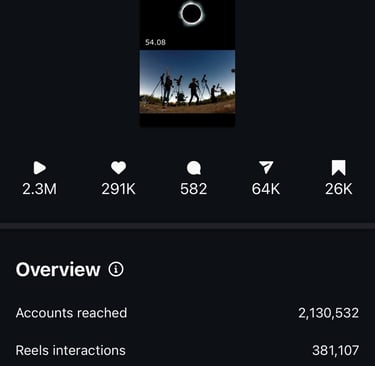
Task: Click the eclipse ring in thumbnail
Action: [x=191, y=13]
